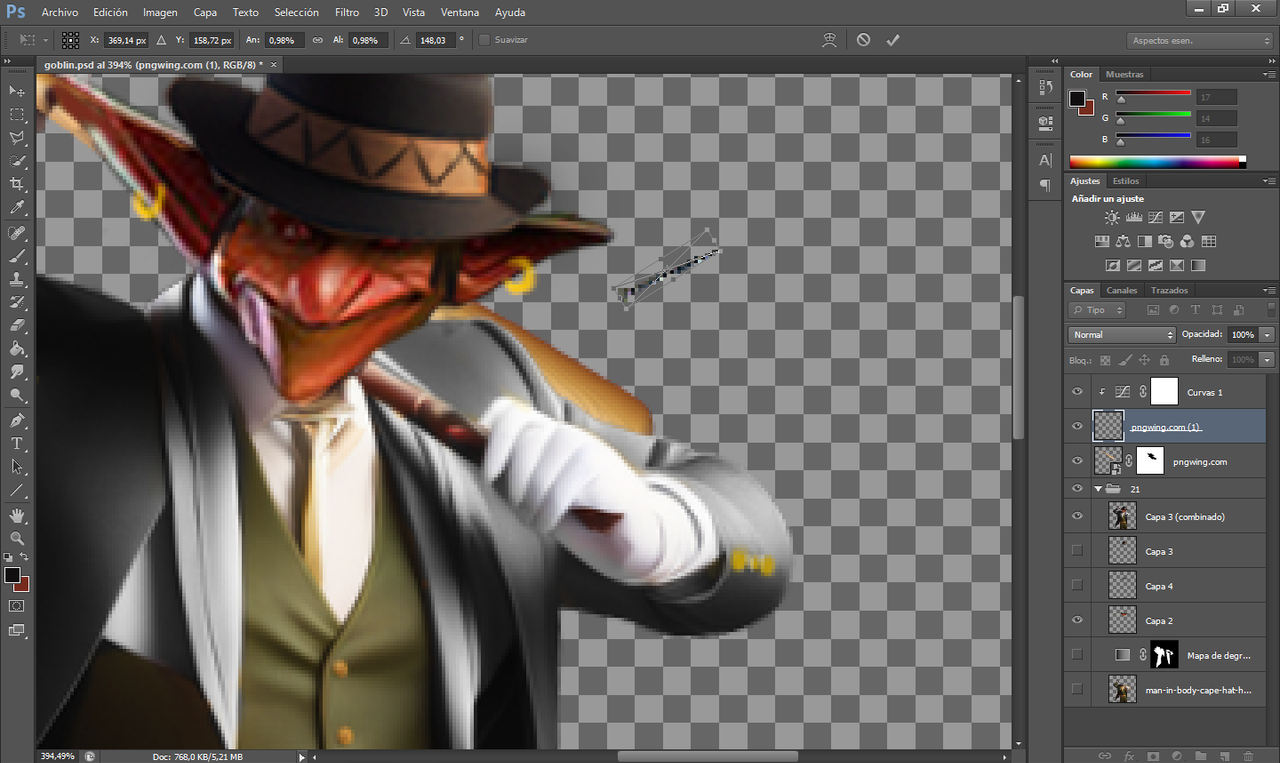
Task: Select the Brush tool
Action: (x=17, y=256)
